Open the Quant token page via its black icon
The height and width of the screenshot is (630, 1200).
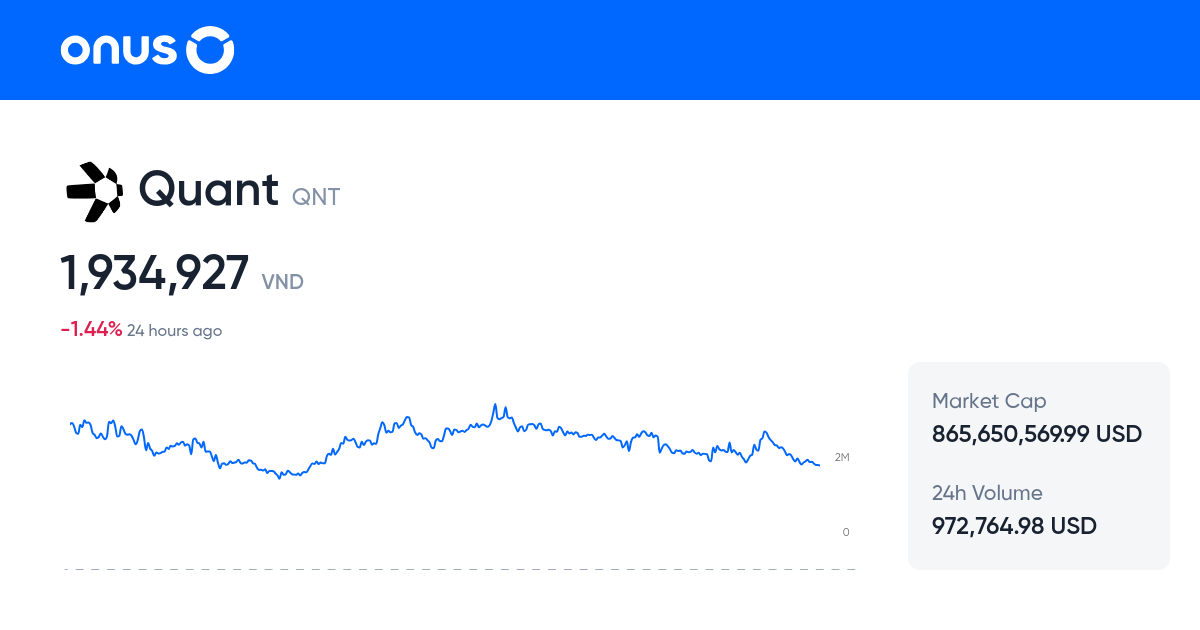tap(95, 190)
